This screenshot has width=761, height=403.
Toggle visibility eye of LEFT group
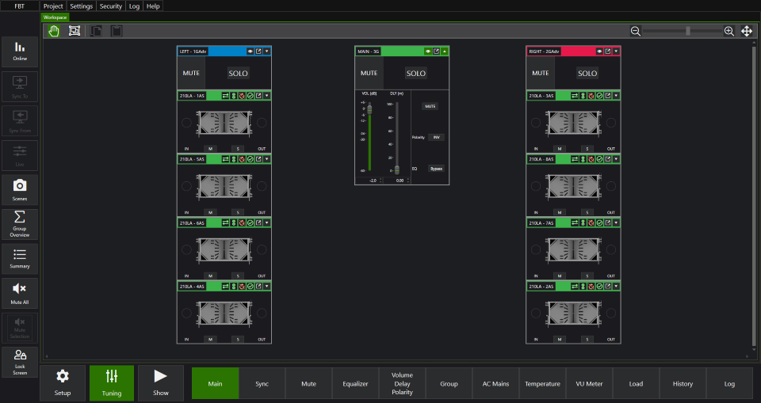click(x=250, y=51)
